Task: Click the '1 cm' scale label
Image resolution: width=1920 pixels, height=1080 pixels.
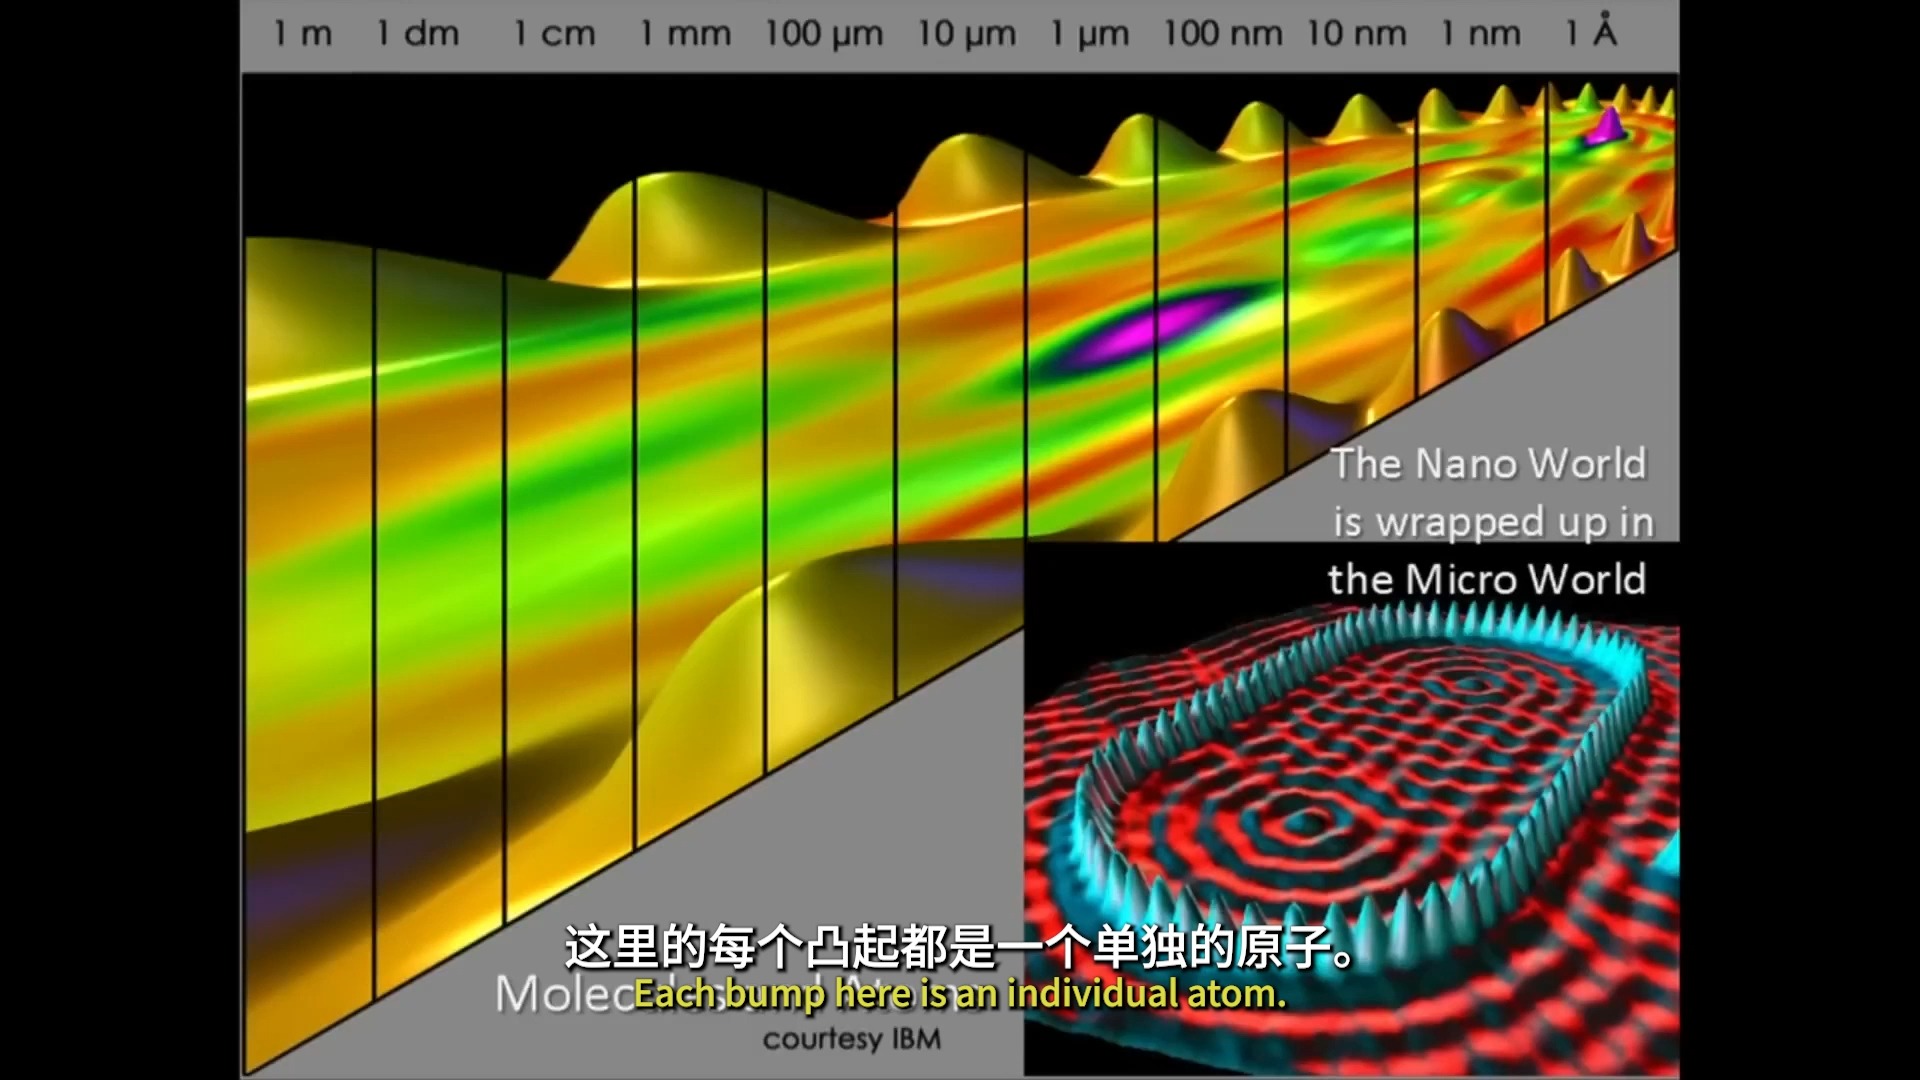Action: pyautogui.click(x=554, y=34)
